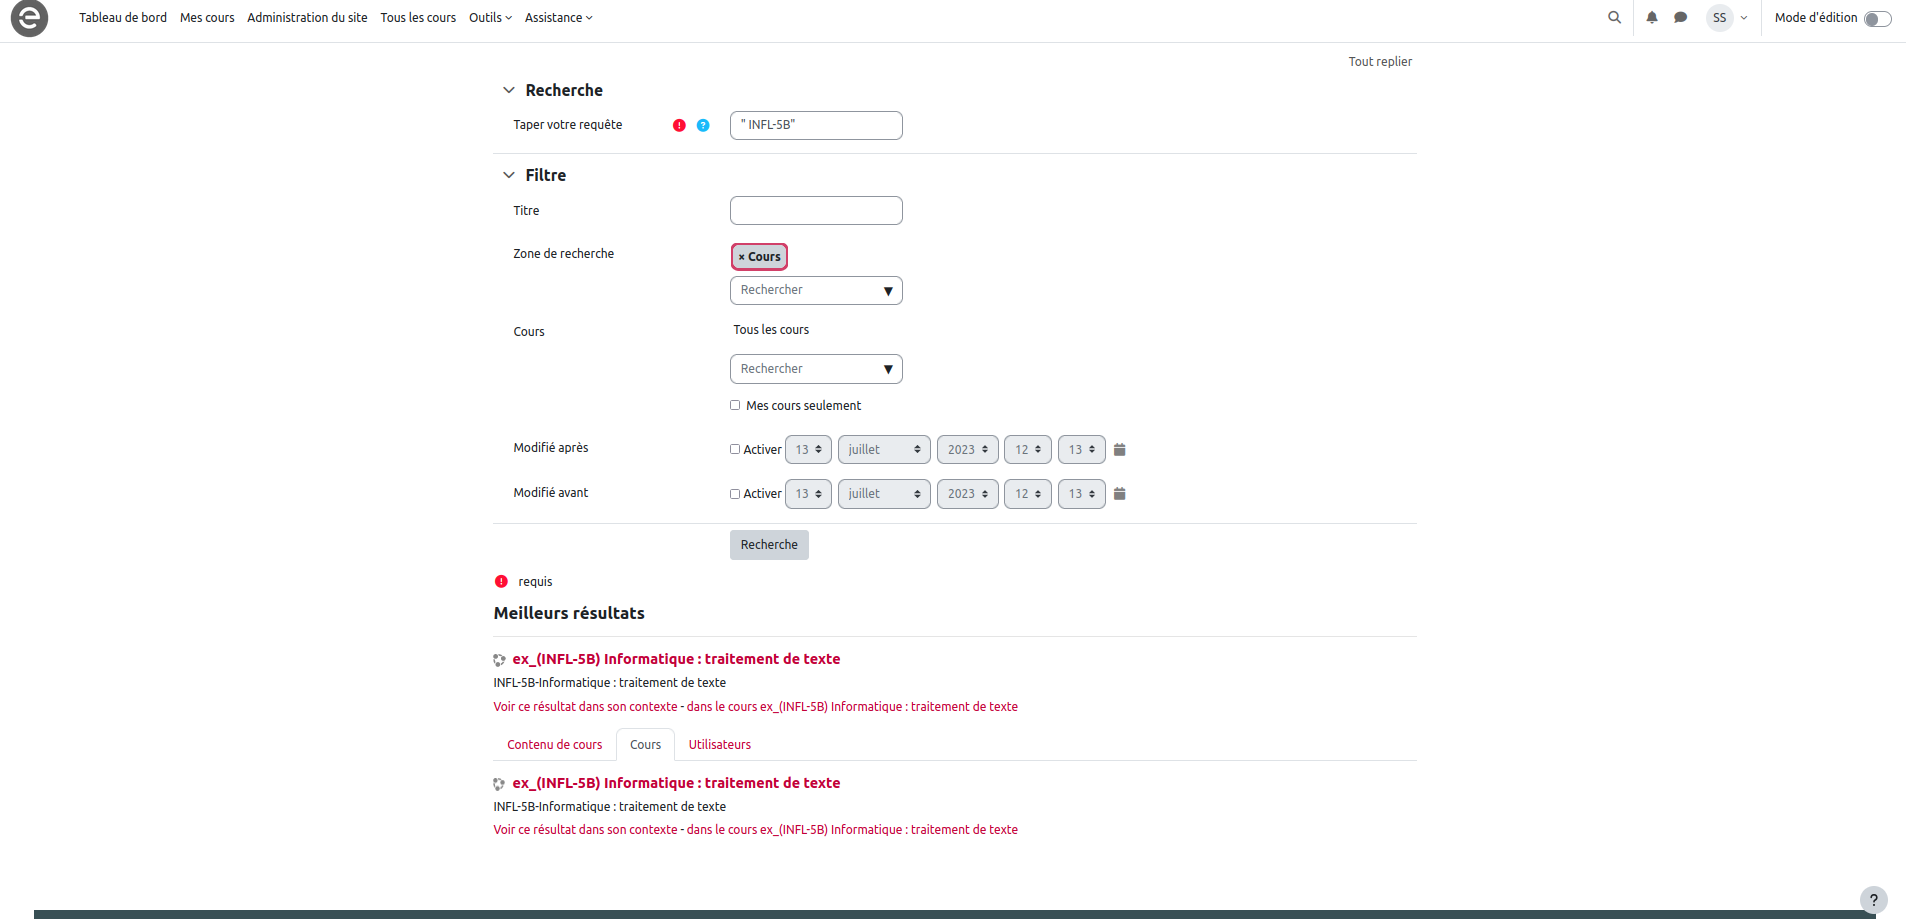Viewport: 1906px width, 919px height.
Task: Click the Titre filter input field
Action: tap(816, 211)
